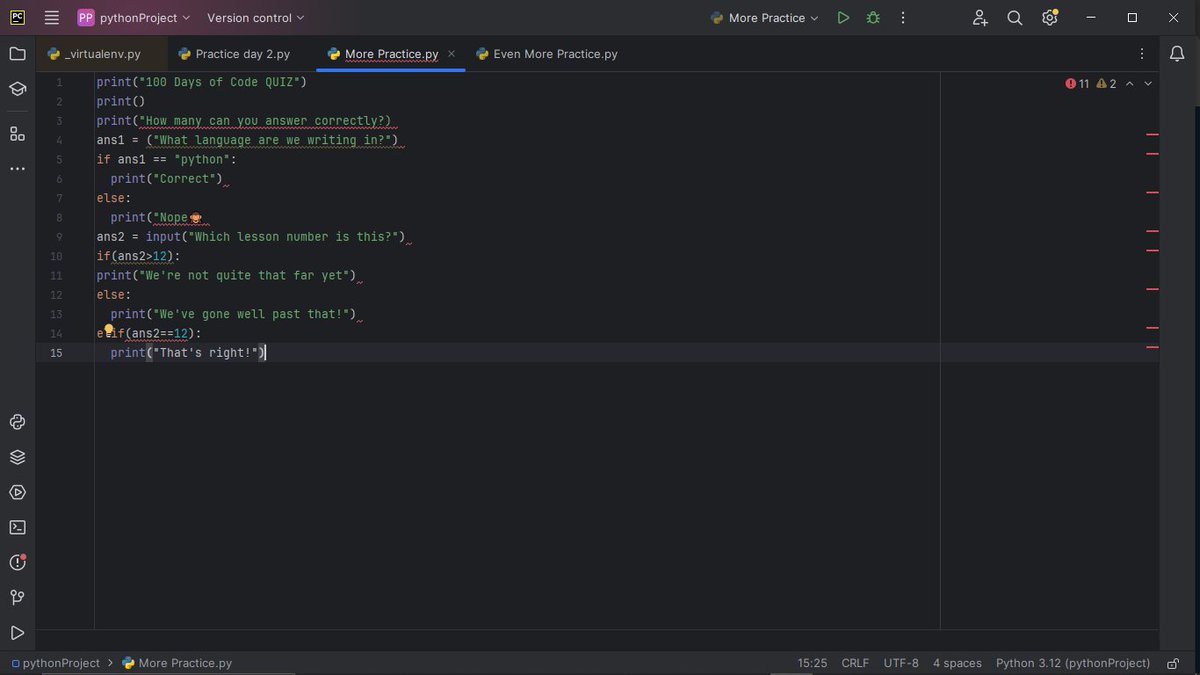Open Notifications bell icon
Screen dimensions: 1200x675
(1177, 54)
